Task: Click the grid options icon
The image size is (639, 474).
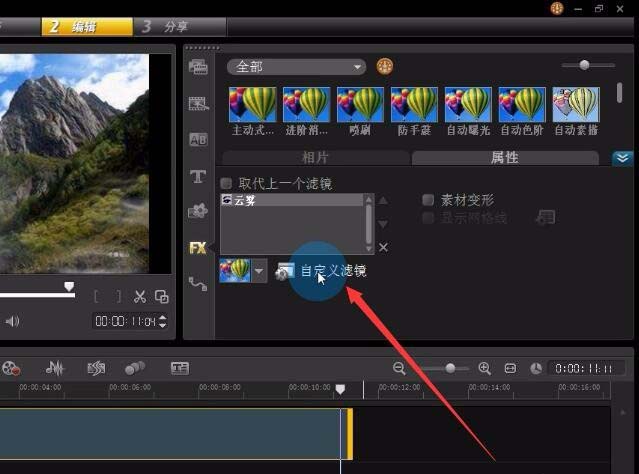Action: click(546, 217)
